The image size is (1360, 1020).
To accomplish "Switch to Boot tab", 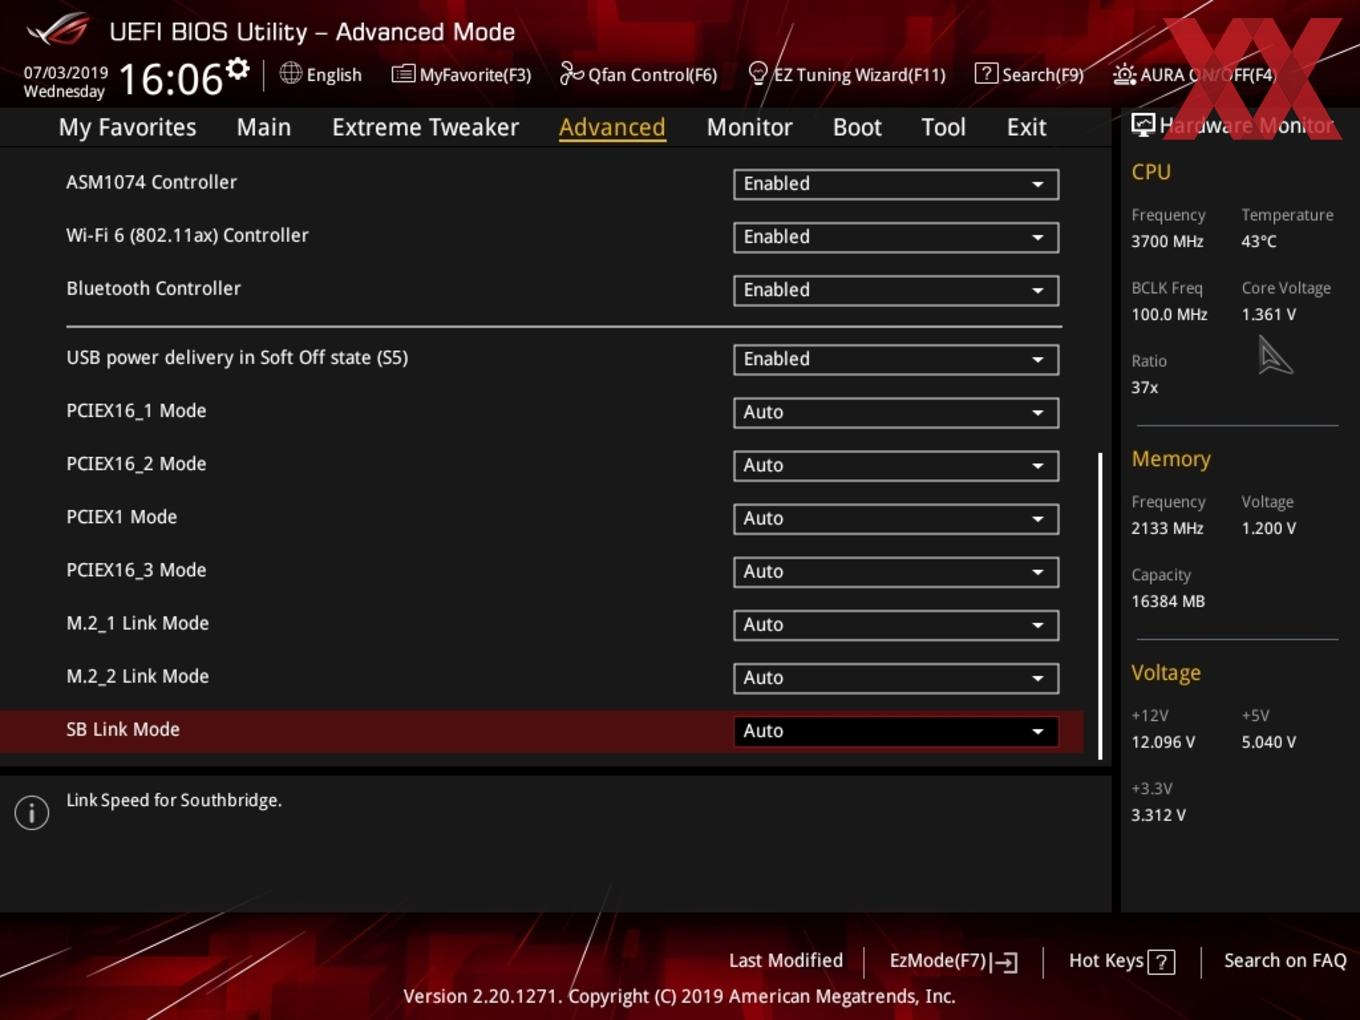I will click(857, 127).
